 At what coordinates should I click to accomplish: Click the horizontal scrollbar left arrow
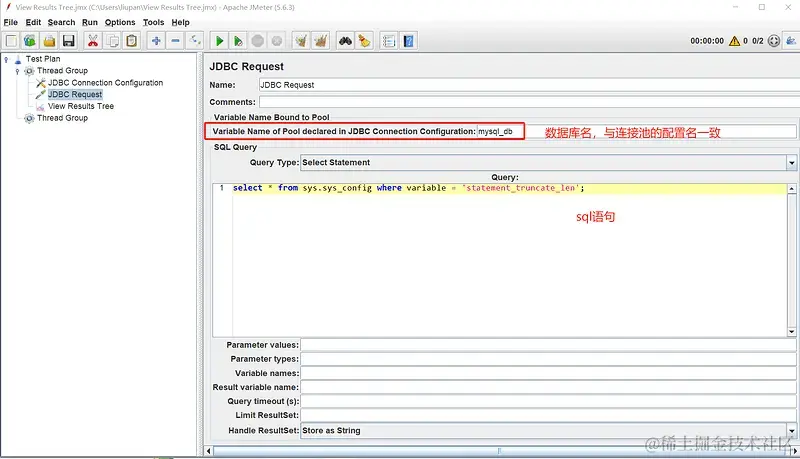click(208, 451)
